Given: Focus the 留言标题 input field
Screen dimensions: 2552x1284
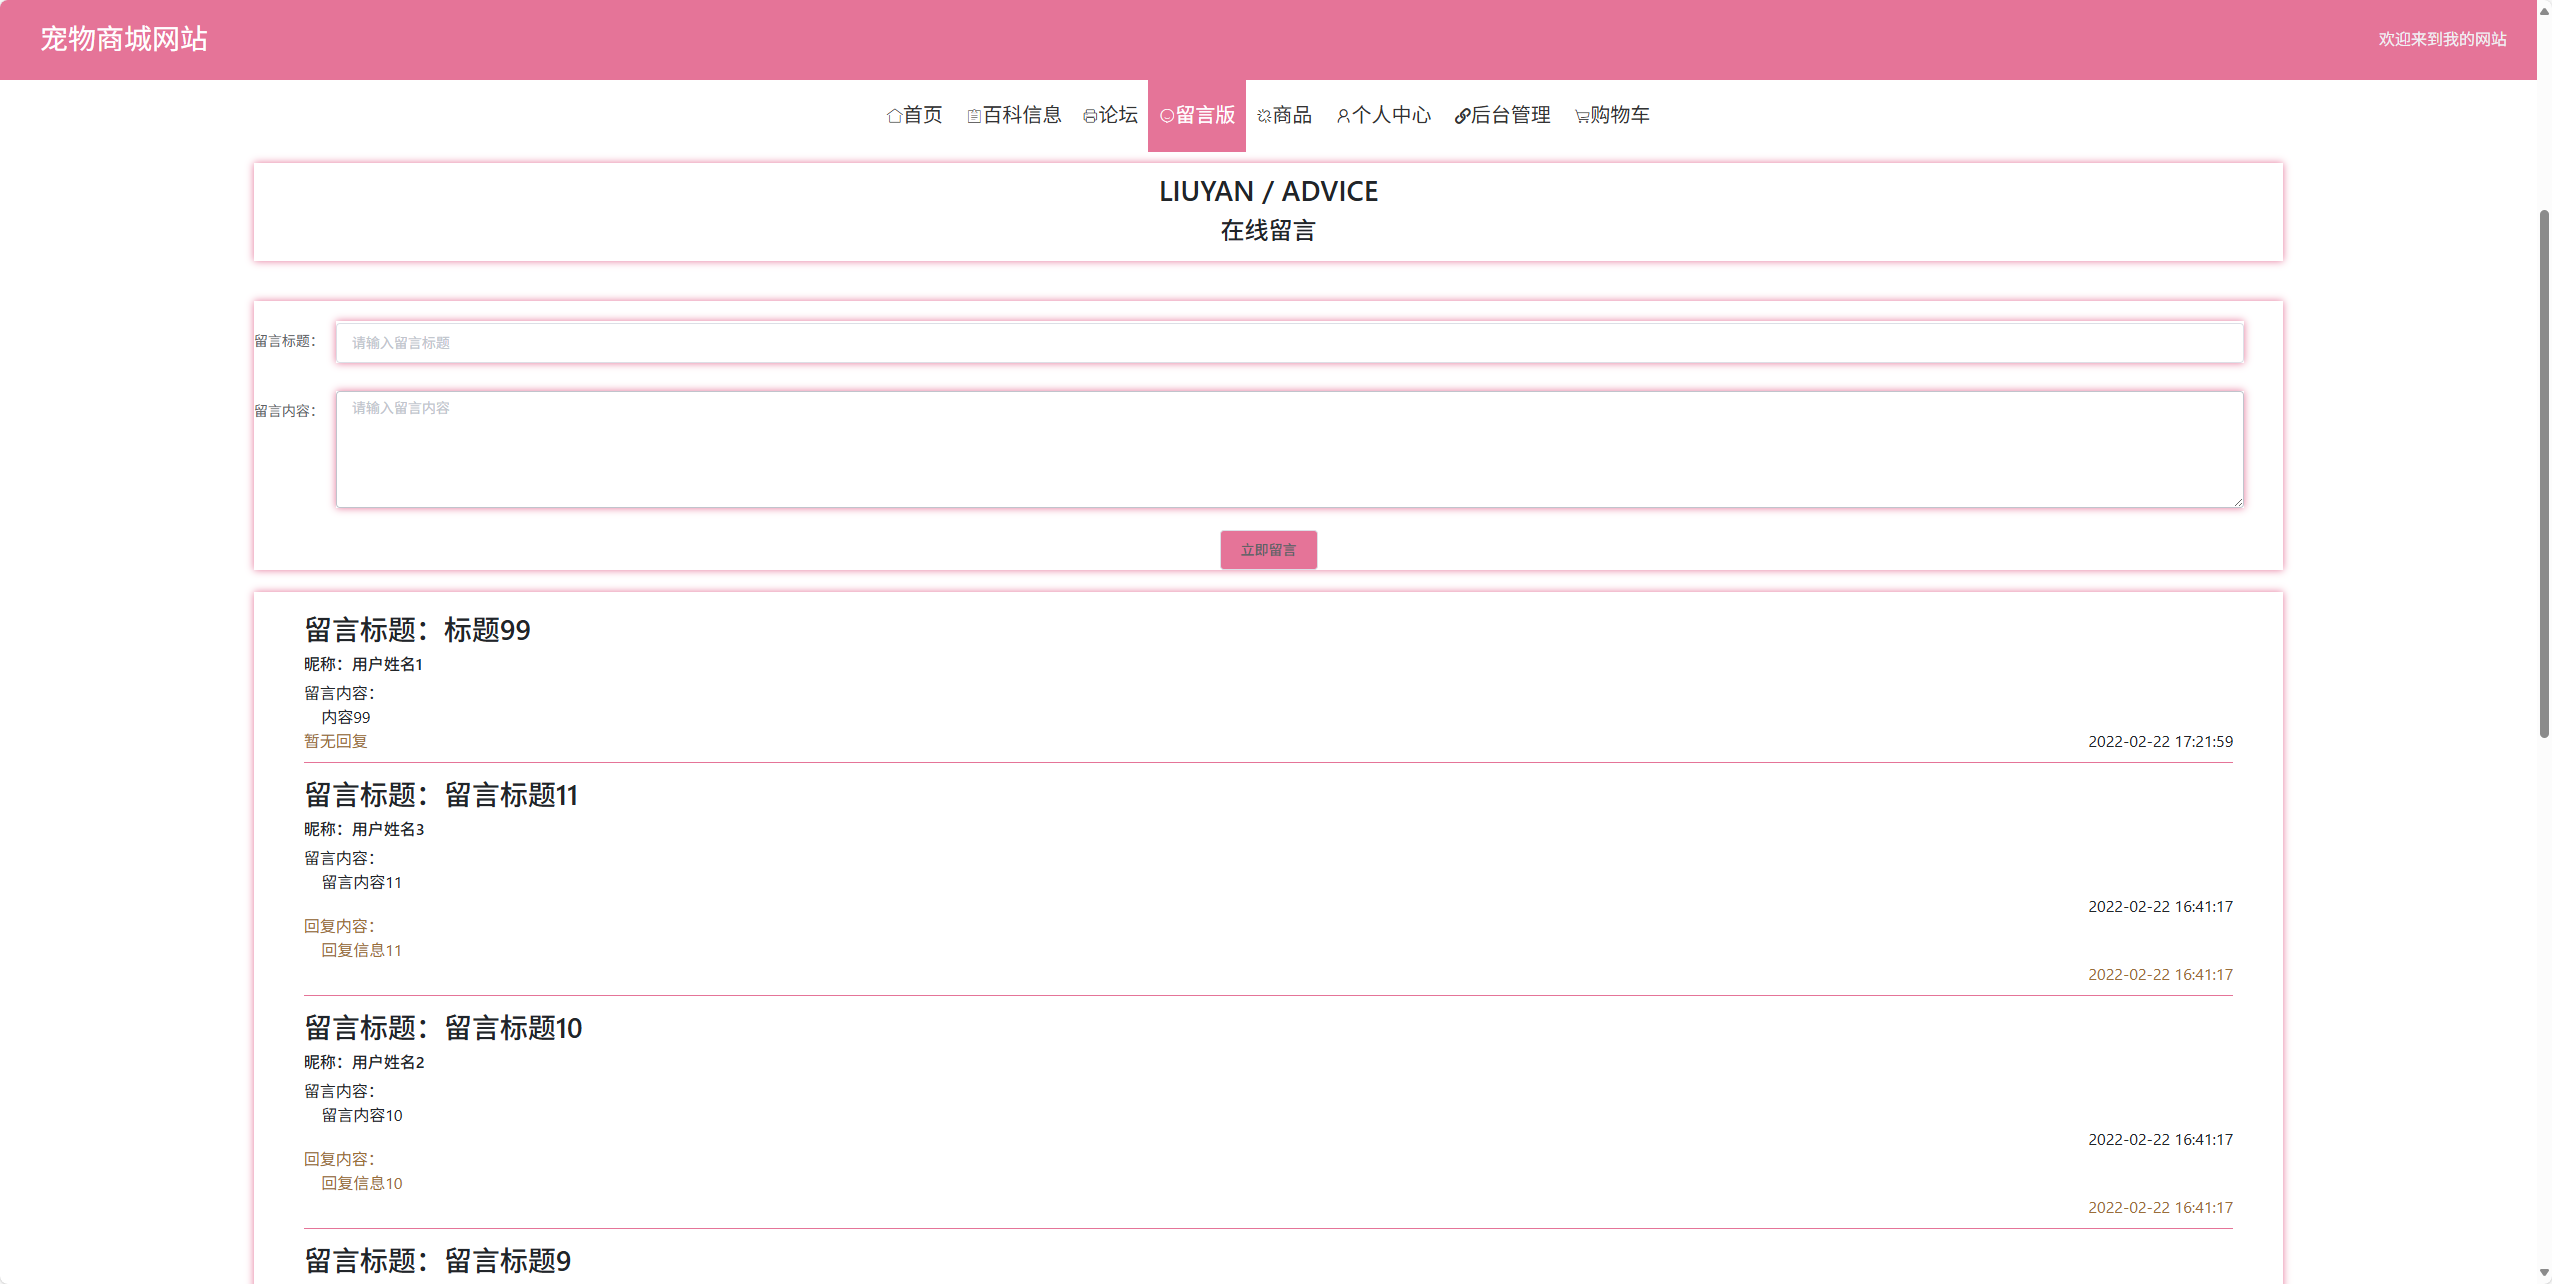Looking at the screenshot, I should 1289,343.
